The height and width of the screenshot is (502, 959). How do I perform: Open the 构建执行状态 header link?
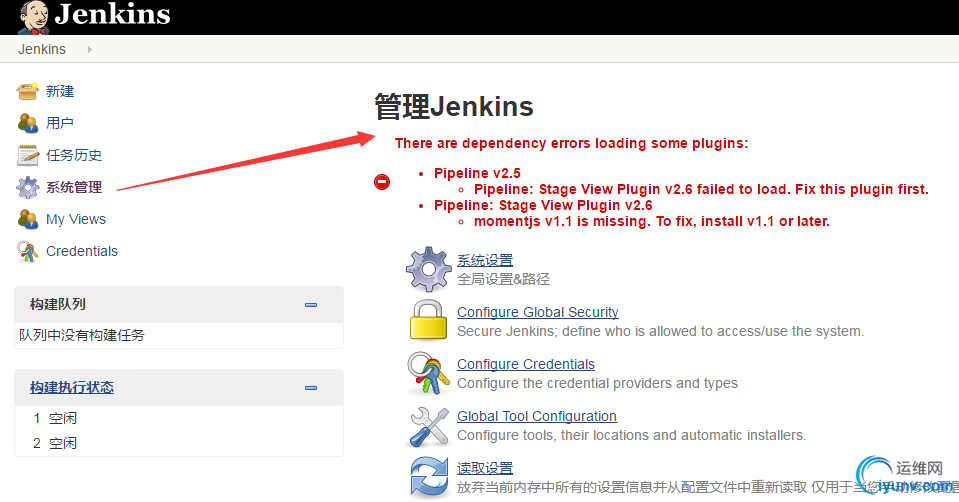click(72, 387)
